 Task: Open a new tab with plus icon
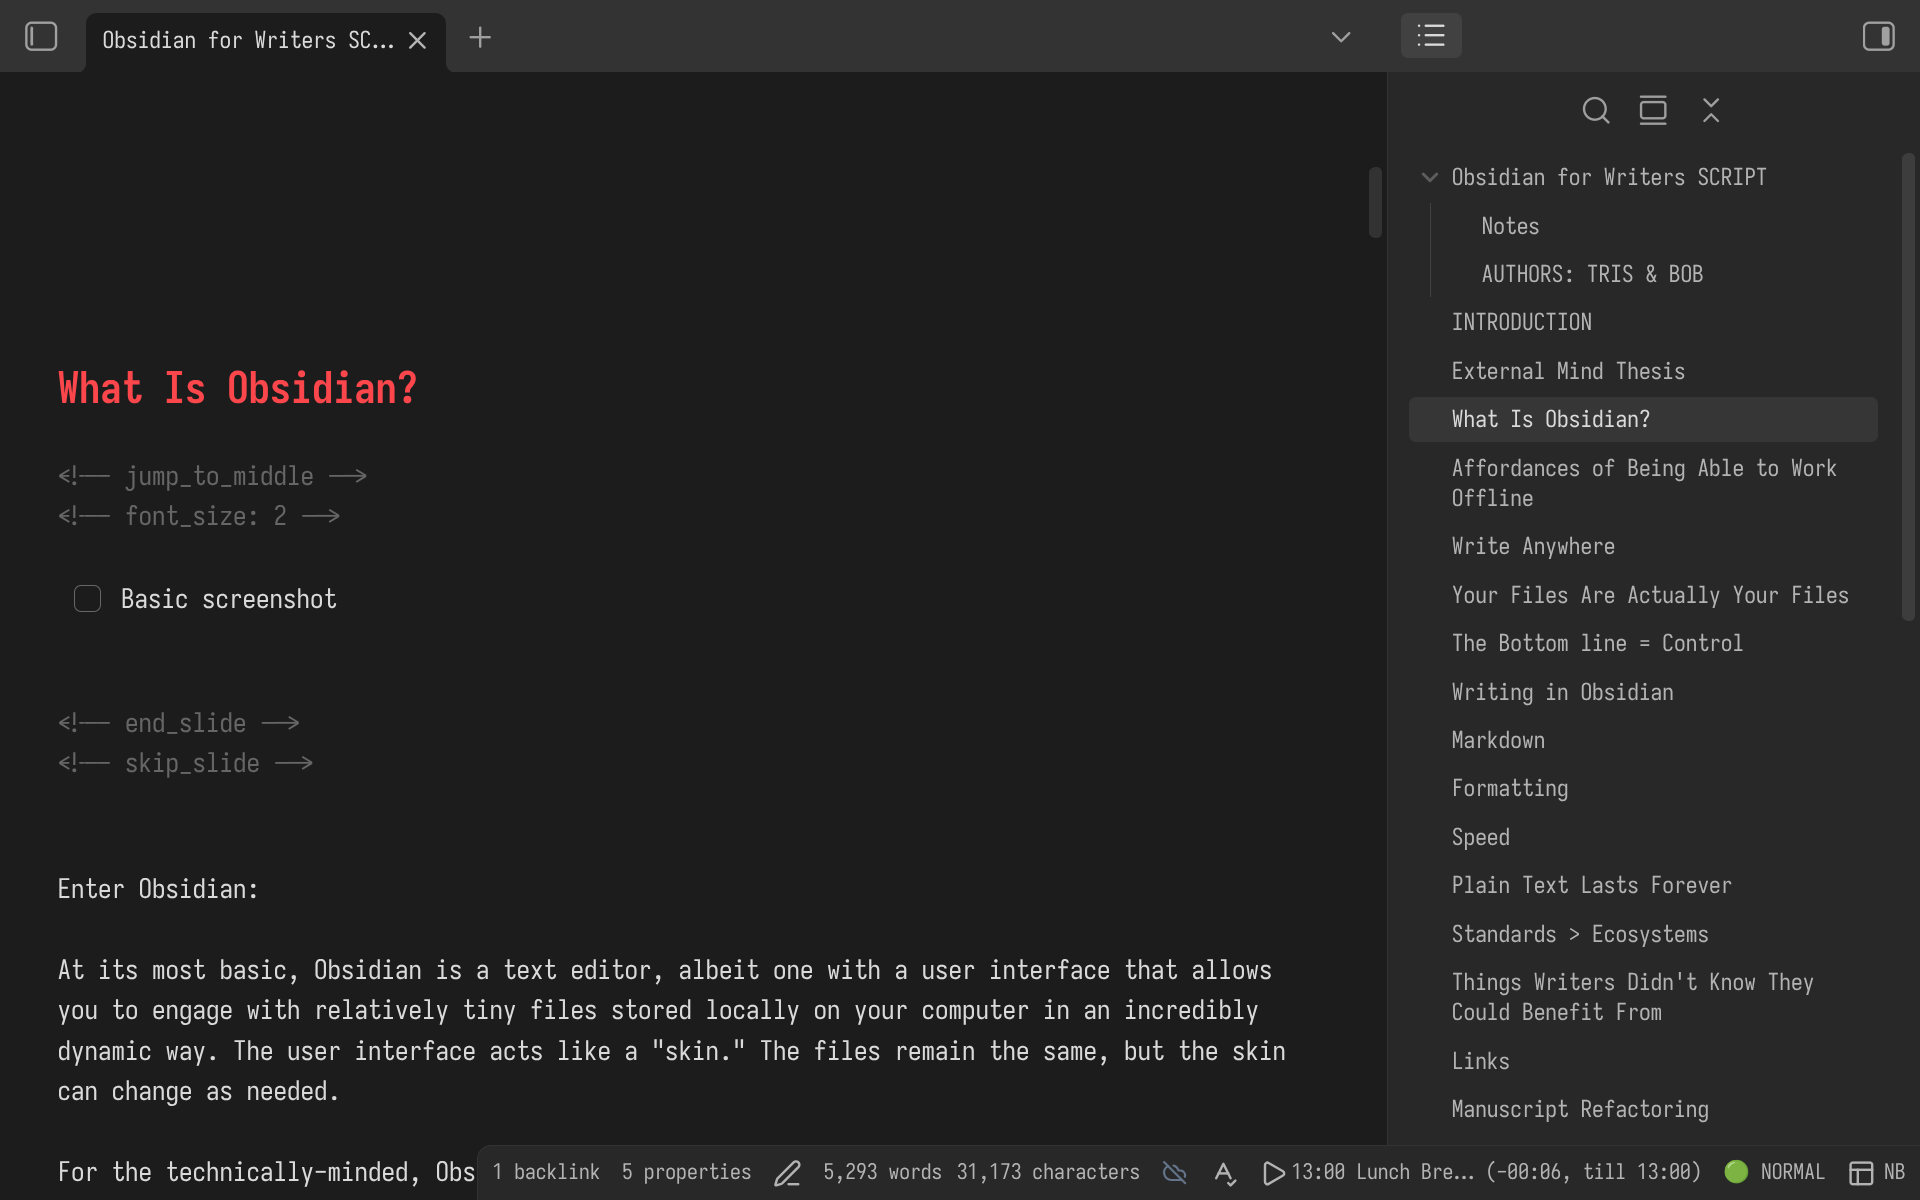tap(480, 38)
